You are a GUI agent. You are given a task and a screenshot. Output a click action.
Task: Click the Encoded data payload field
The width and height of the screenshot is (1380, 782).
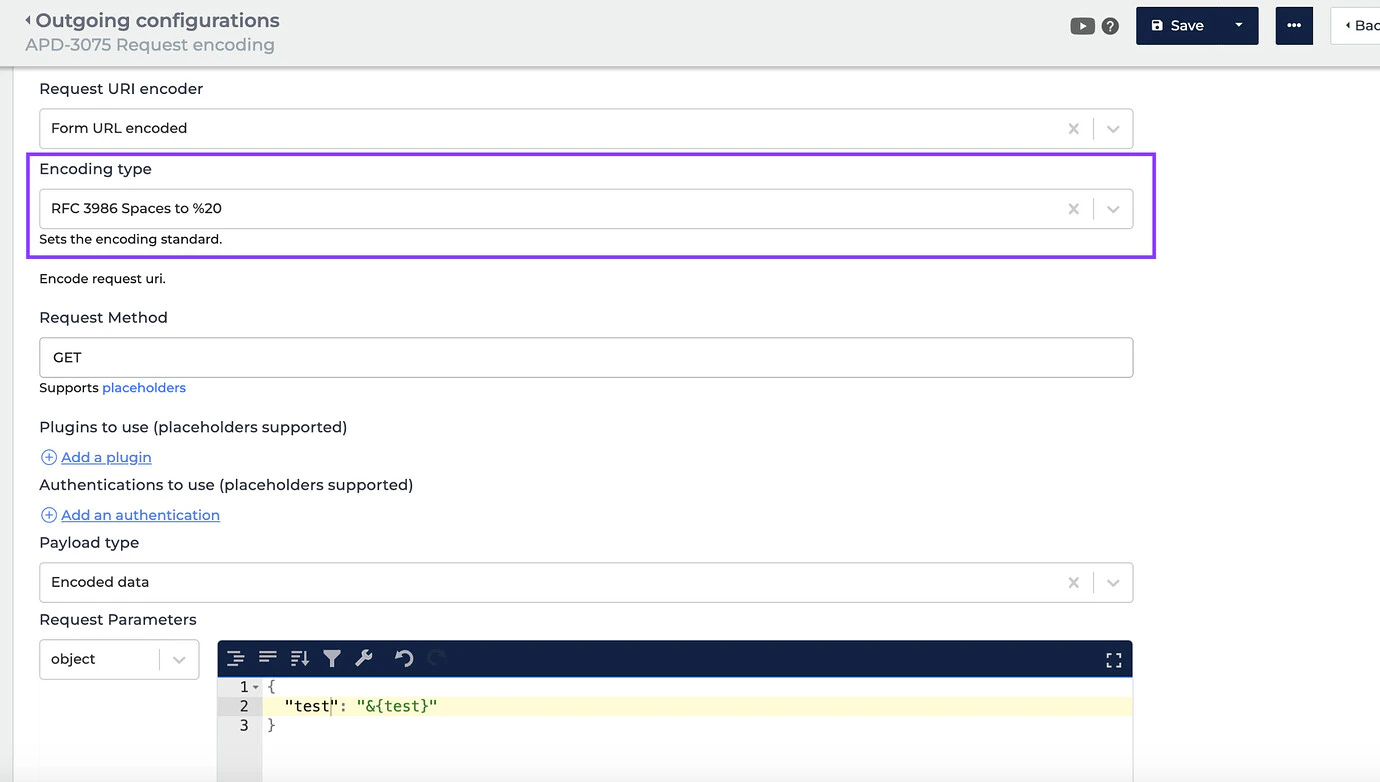pyautogui.click(x=586, y=582)
